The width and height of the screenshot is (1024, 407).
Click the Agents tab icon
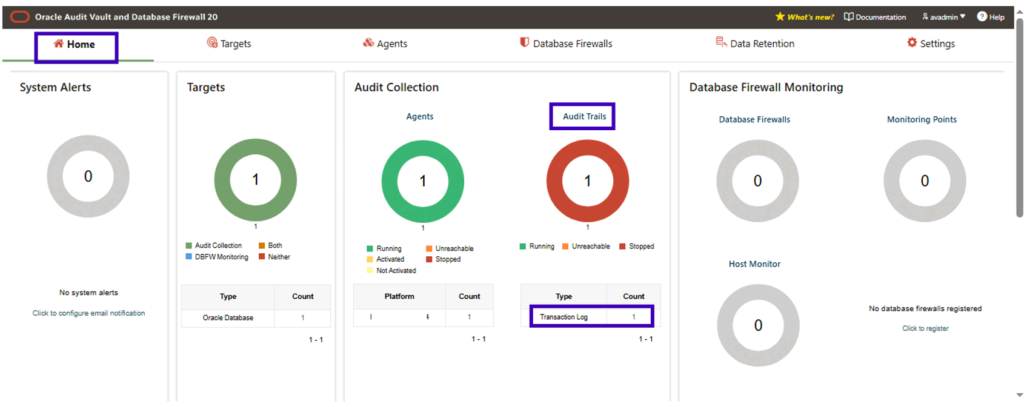368,43
